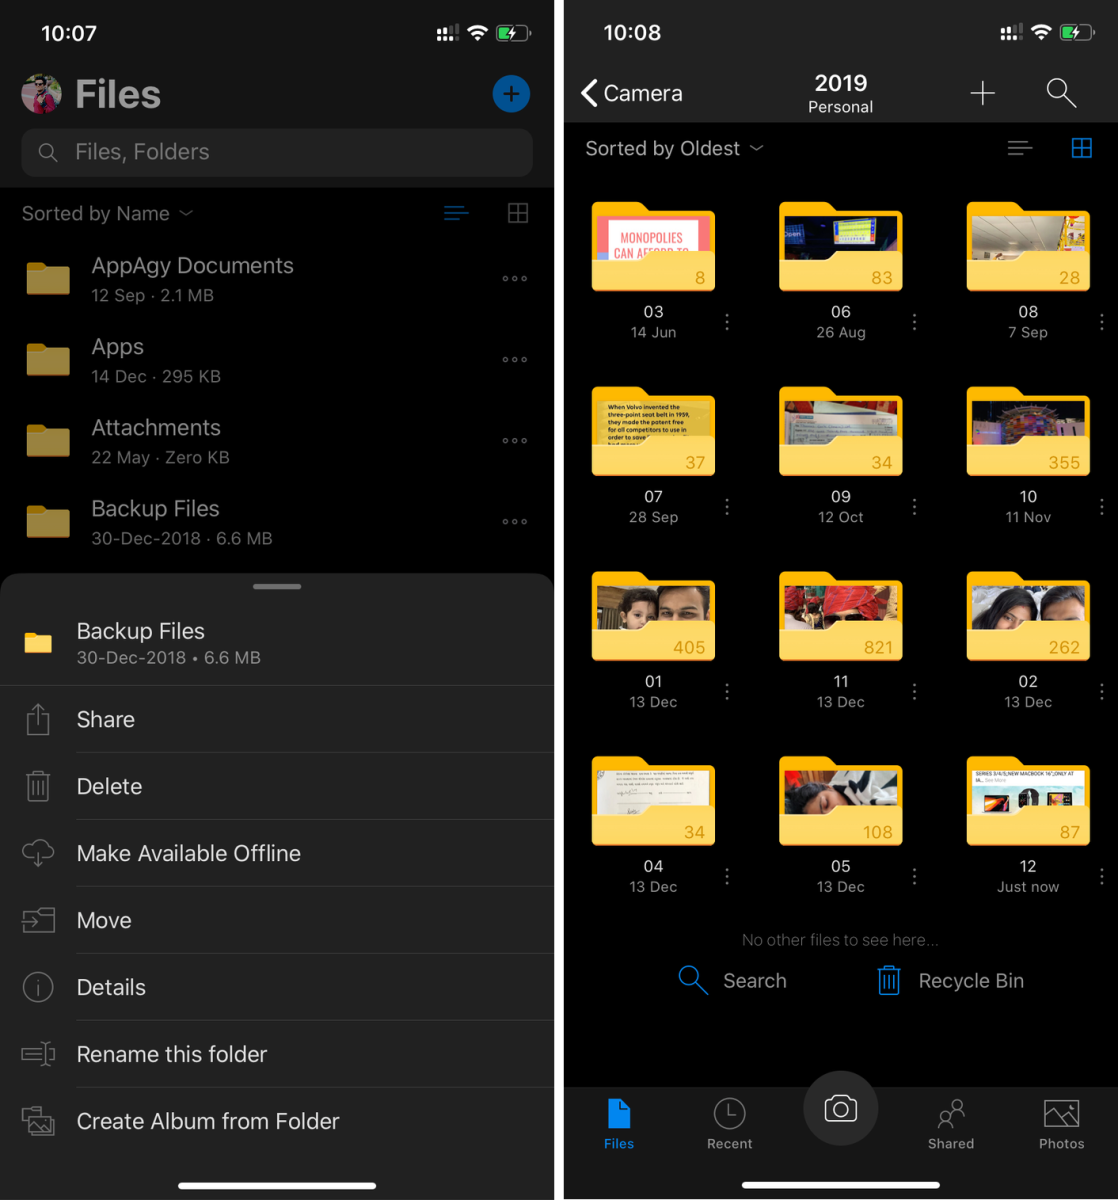Open Sorted by Oldest dropdown
Screen dimensions: 1118x1200
675,148
